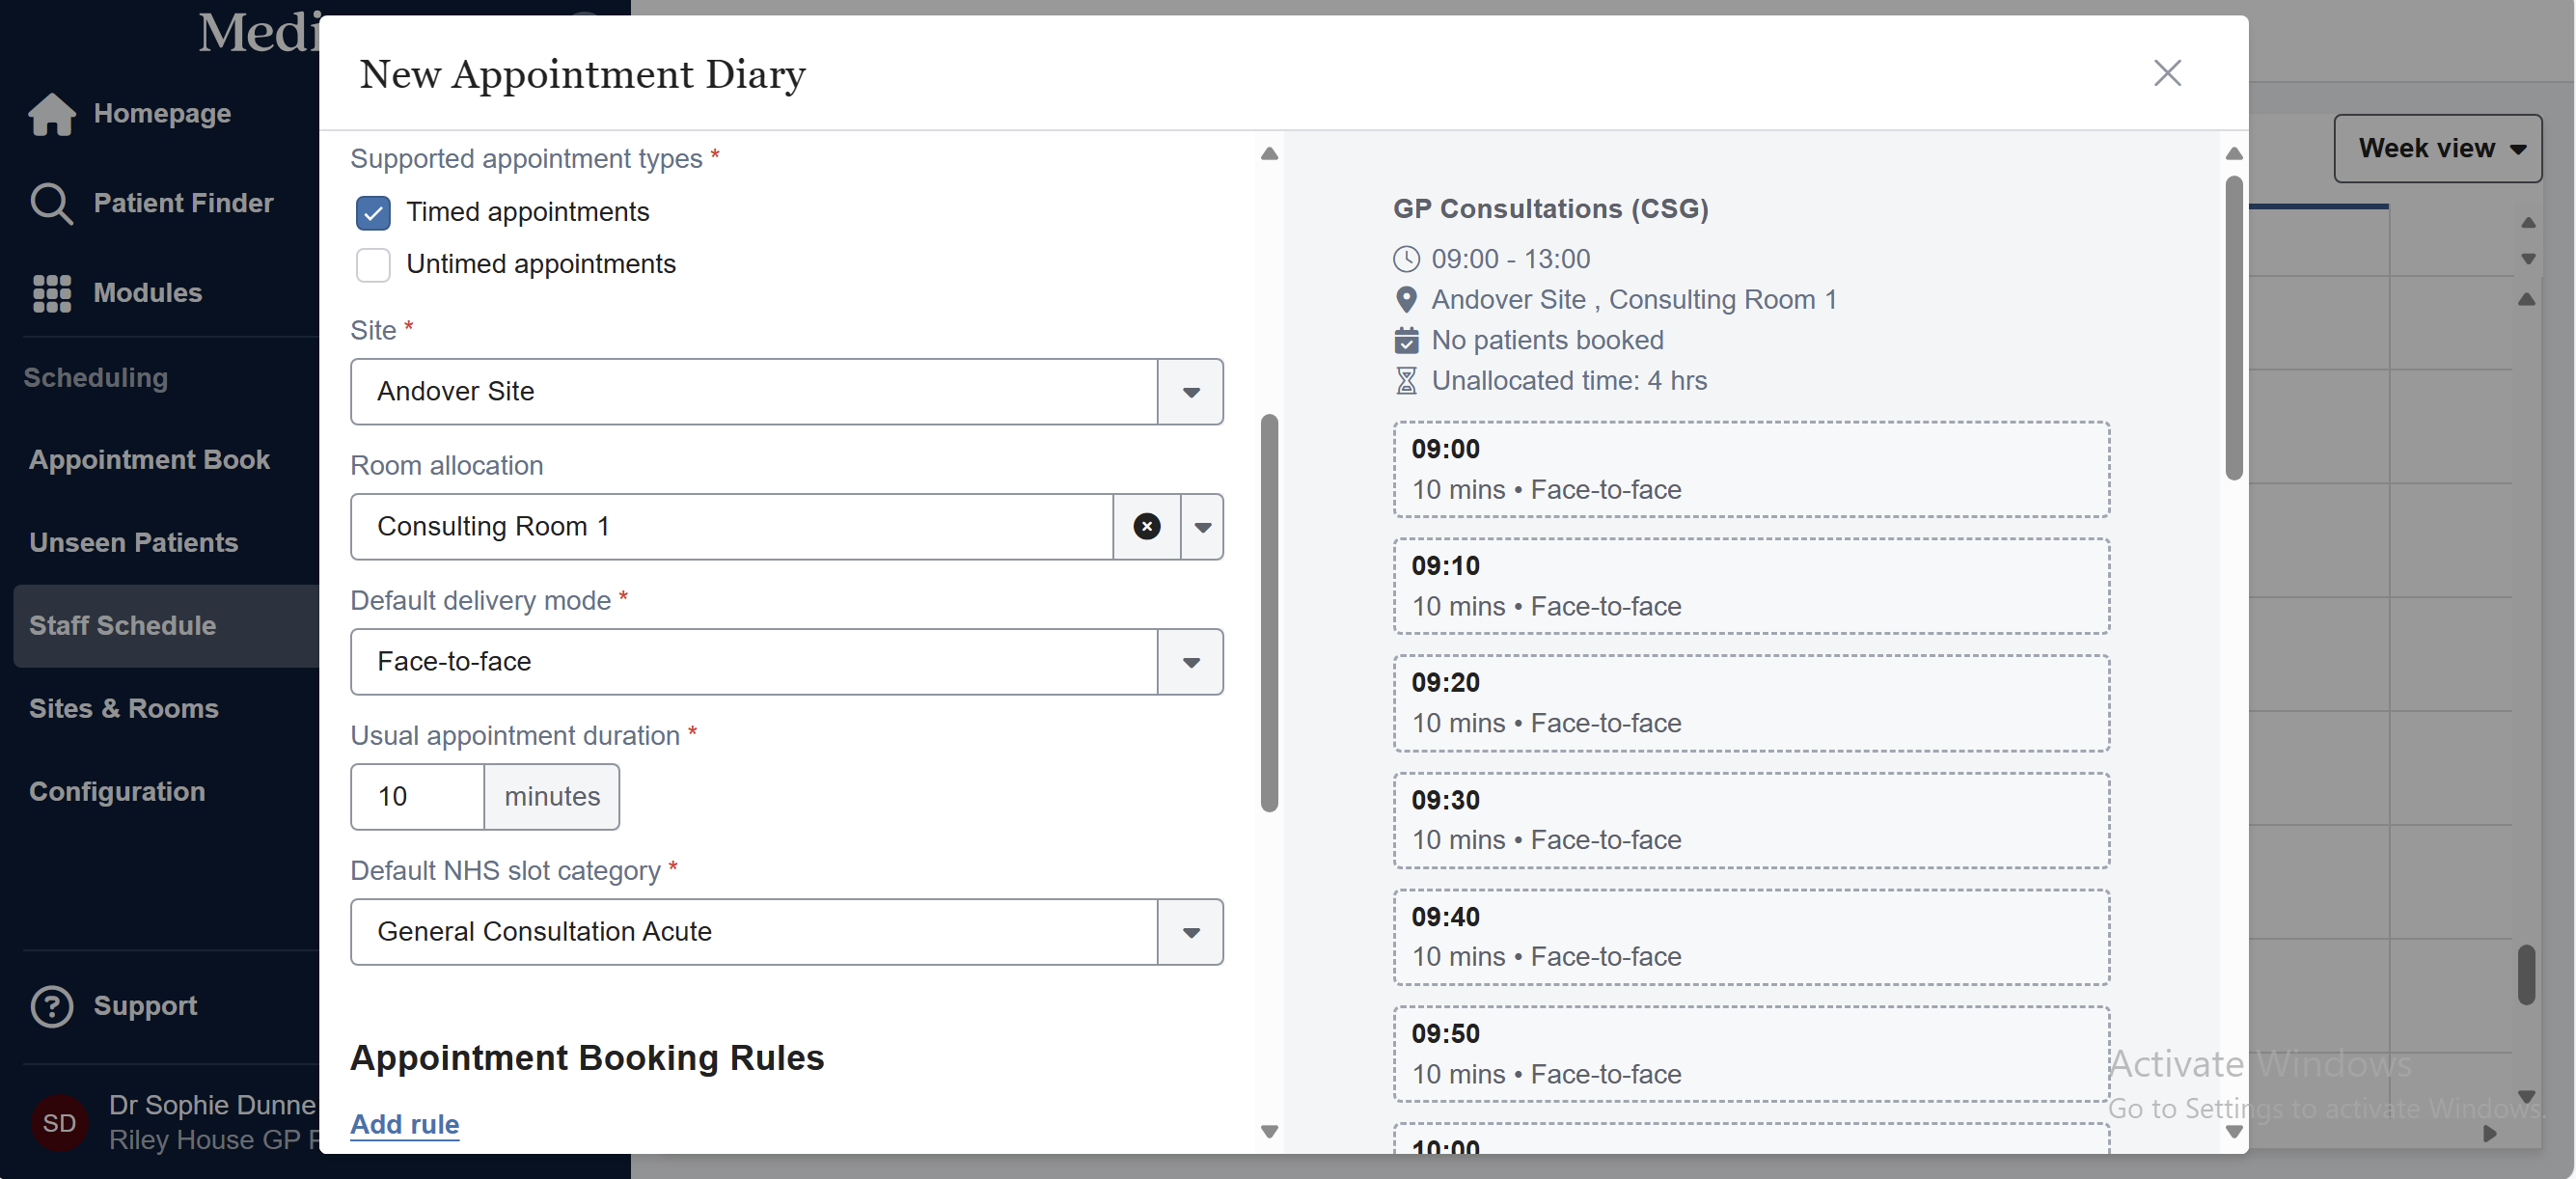Uncheck Timed appointments checkbox
The image size is (2576, 1179).
click(373, 213)
